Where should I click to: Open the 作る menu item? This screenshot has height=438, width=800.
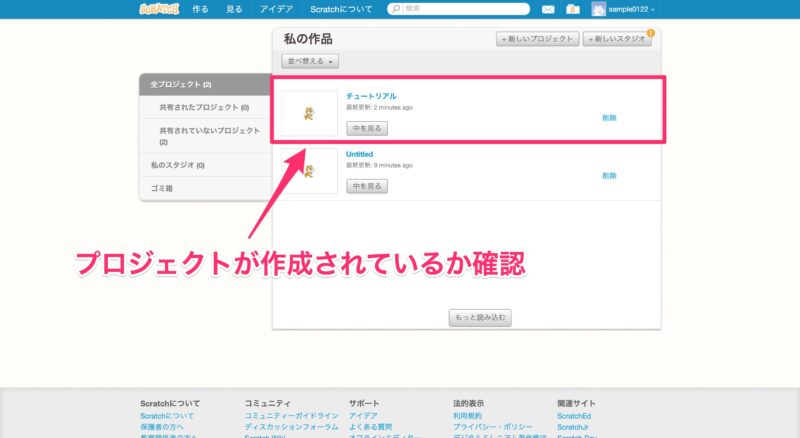(x=200, y=9)
